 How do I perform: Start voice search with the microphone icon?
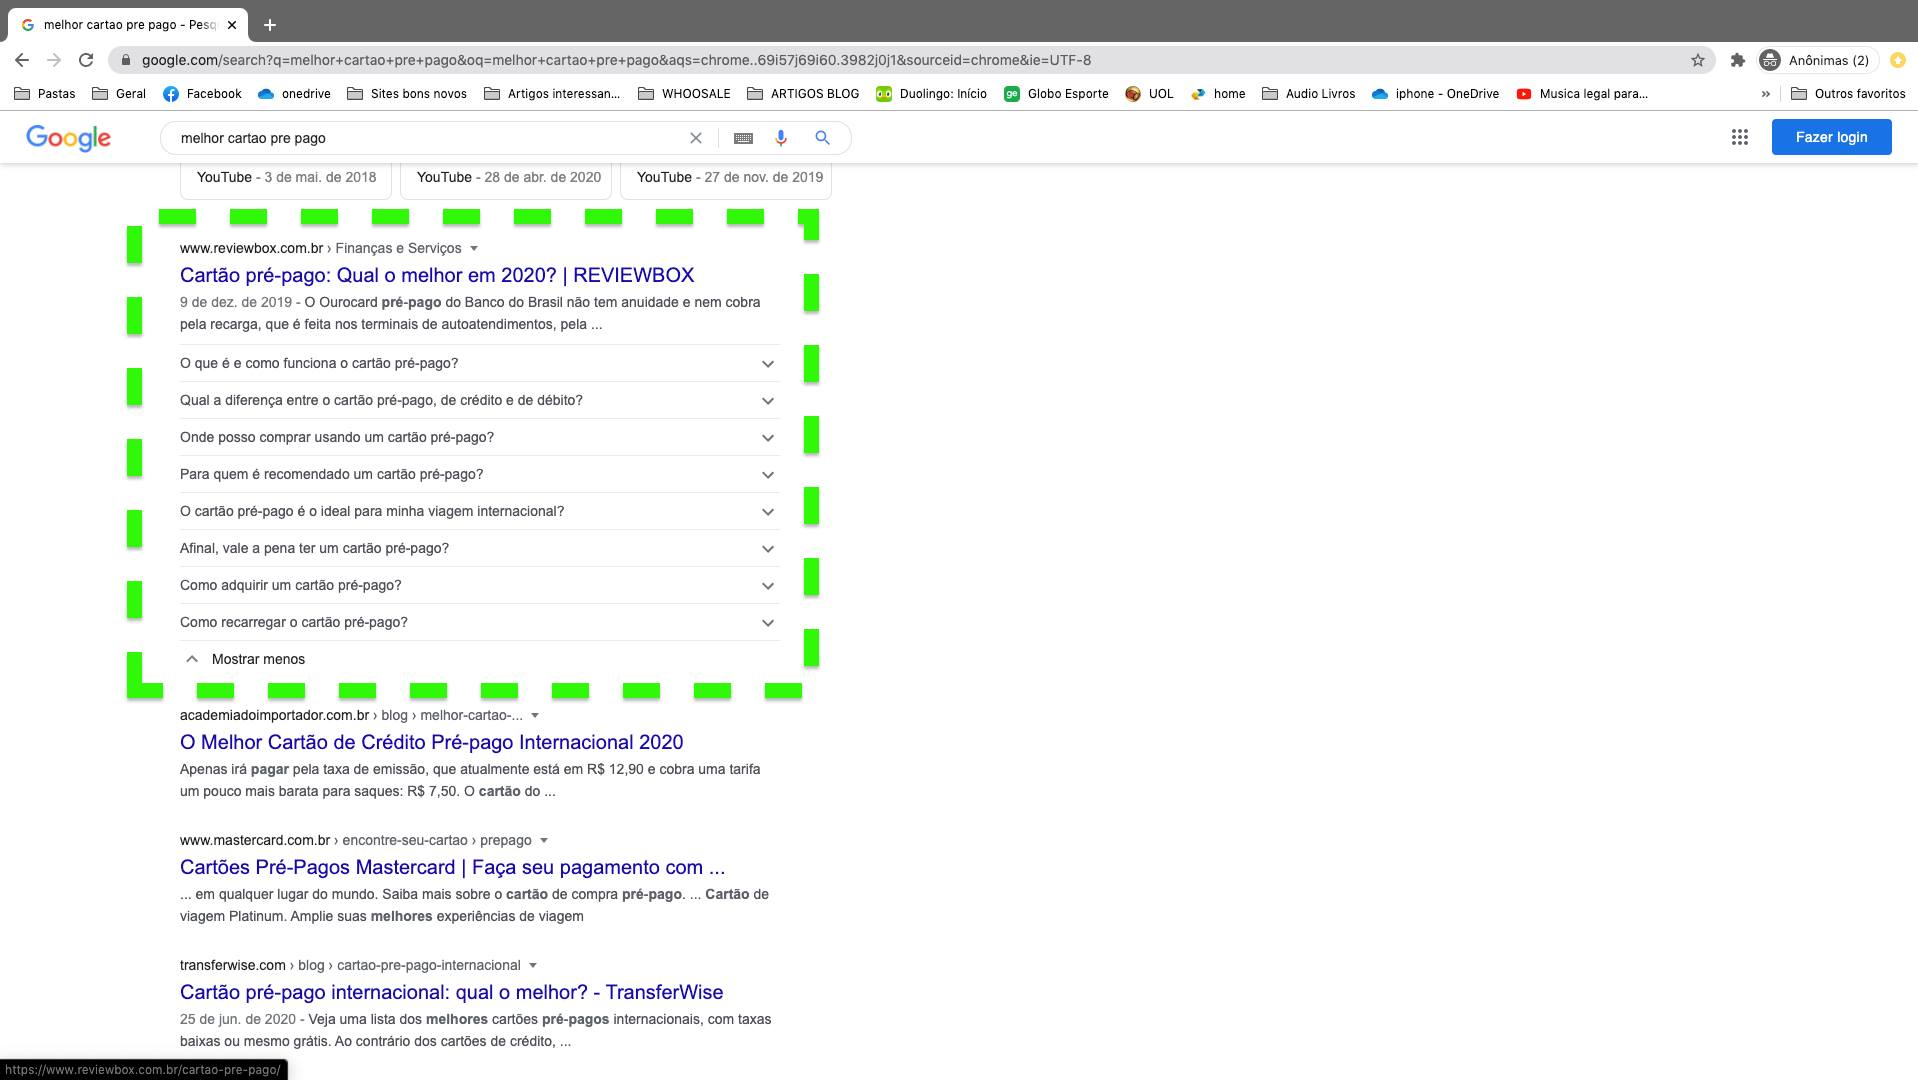[781, 137]
